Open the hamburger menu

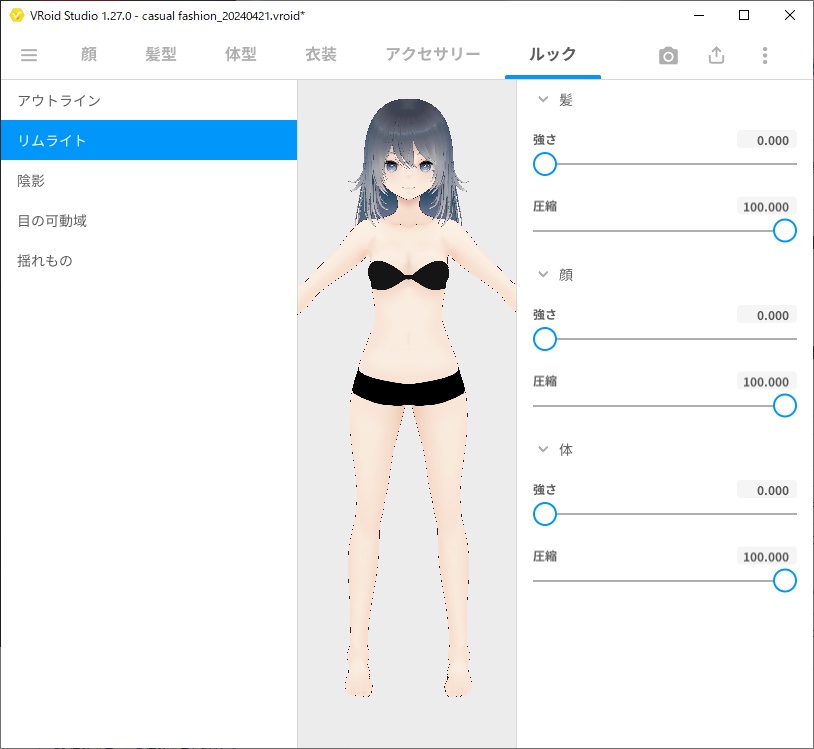click(x=29, y=55)
